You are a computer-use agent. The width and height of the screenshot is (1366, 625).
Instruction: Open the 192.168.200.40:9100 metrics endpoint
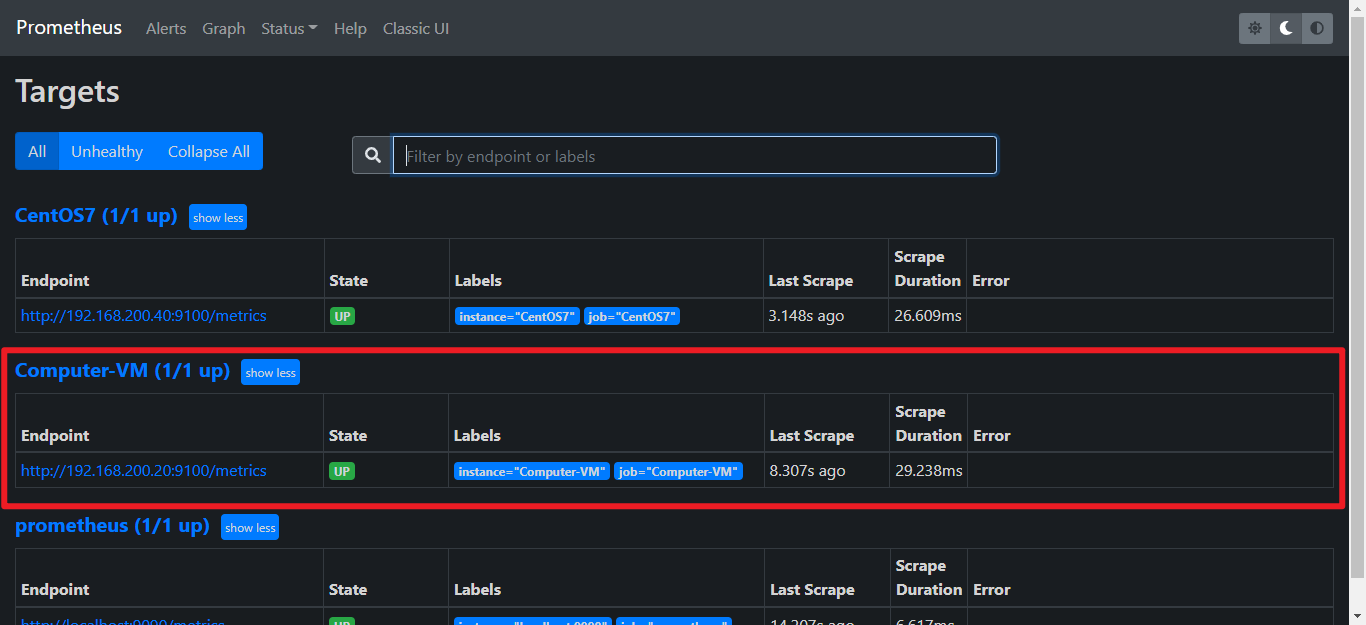coord(144,315)
